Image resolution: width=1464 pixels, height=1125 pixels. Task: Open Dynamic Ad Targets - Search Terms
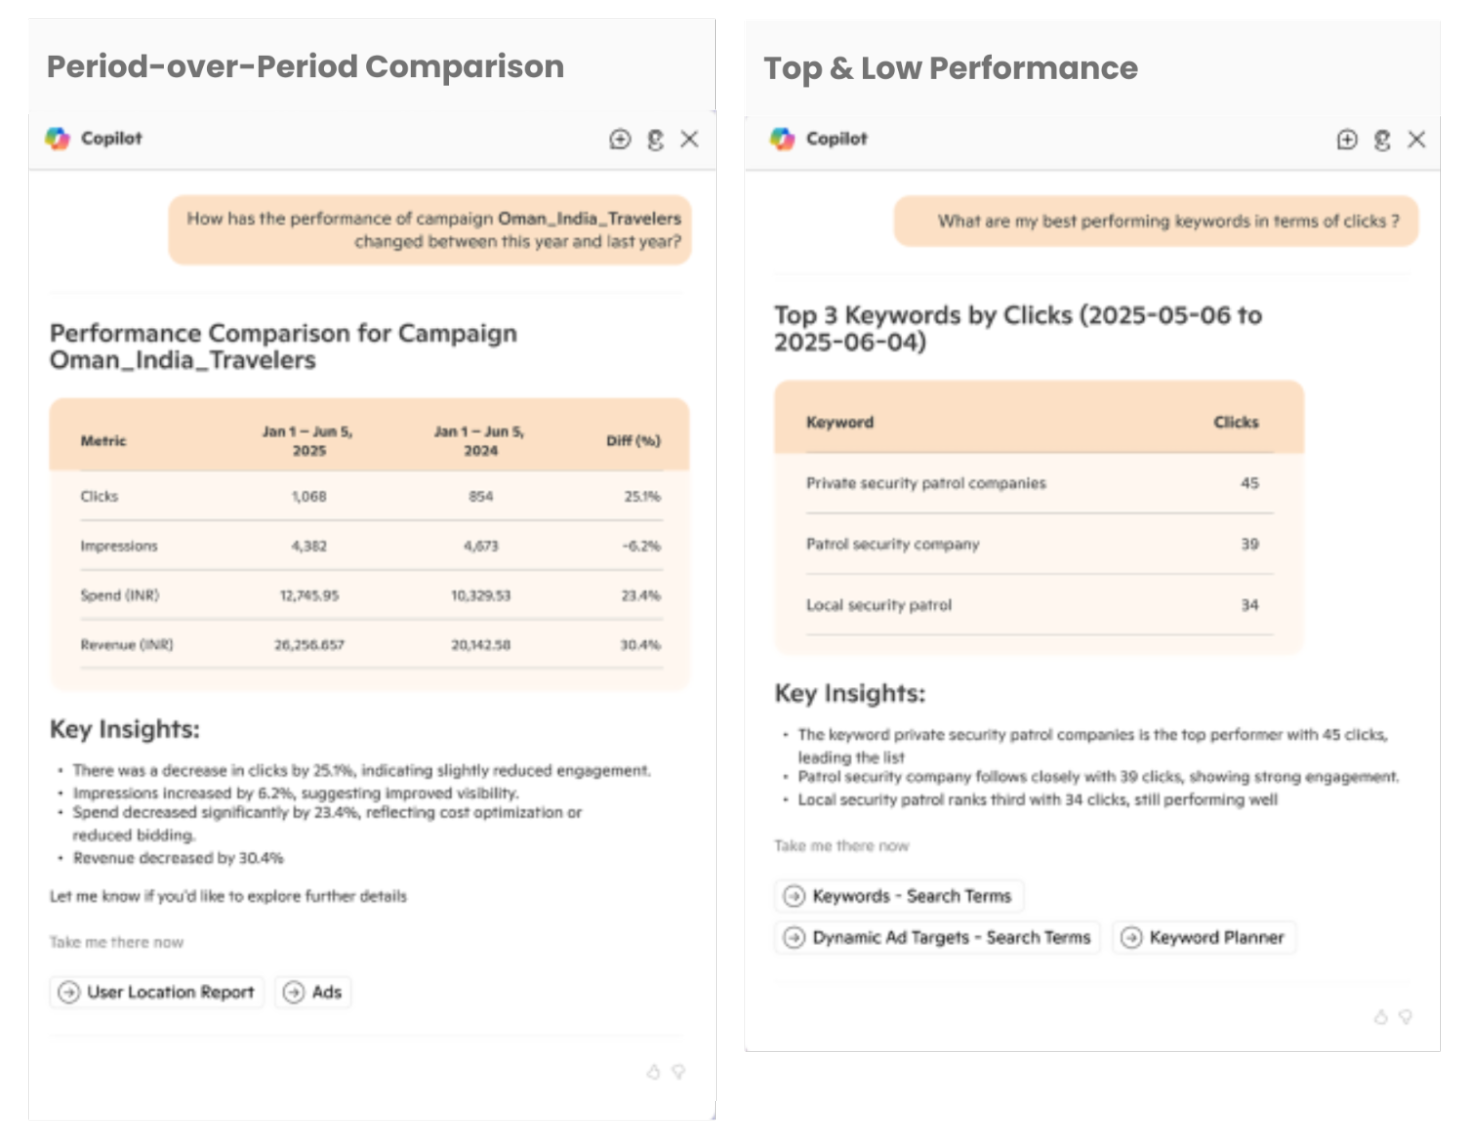click(x=937, y=937)
